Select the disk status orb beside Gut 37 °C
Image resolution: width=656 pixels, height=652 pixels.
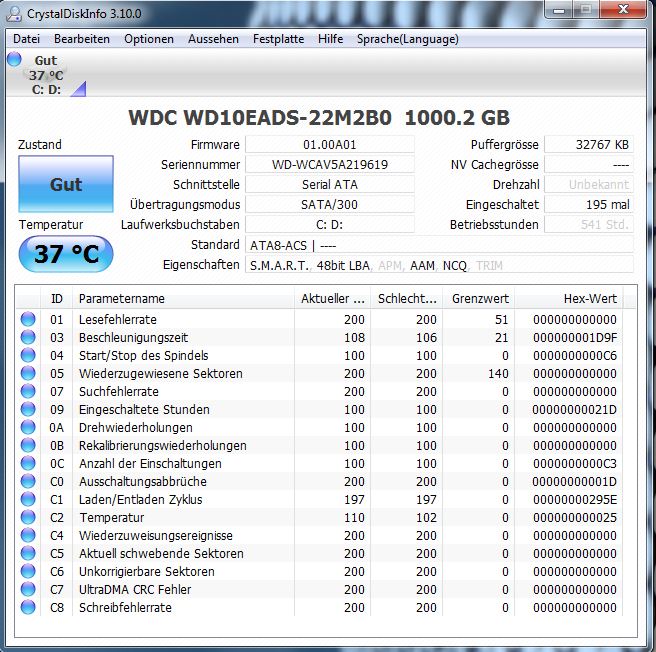[14, 59]
